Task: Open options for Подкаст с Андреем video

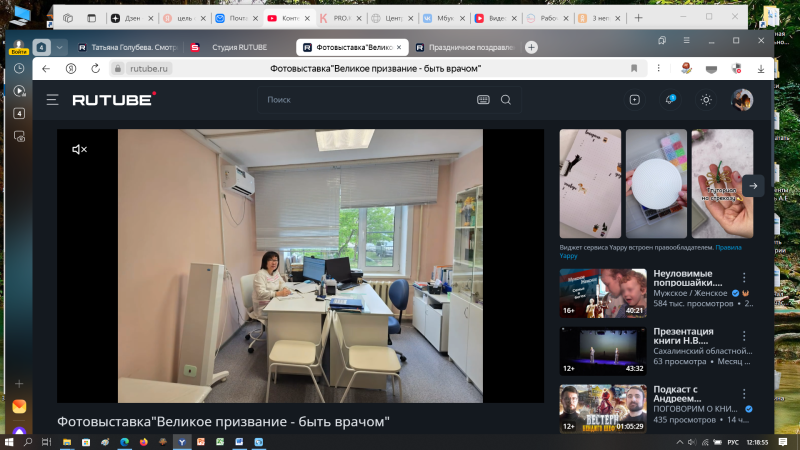Action: tap(744, 393)
